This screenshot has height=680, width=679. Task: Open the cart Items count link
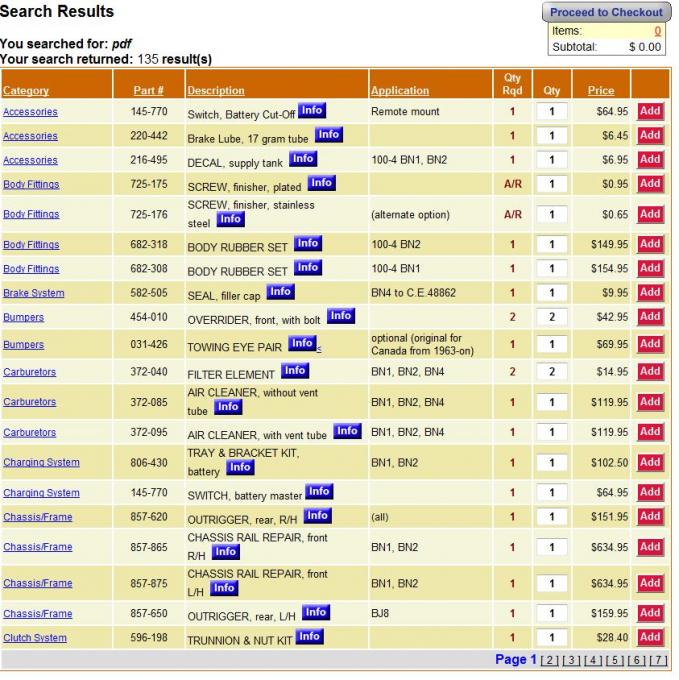657,31
